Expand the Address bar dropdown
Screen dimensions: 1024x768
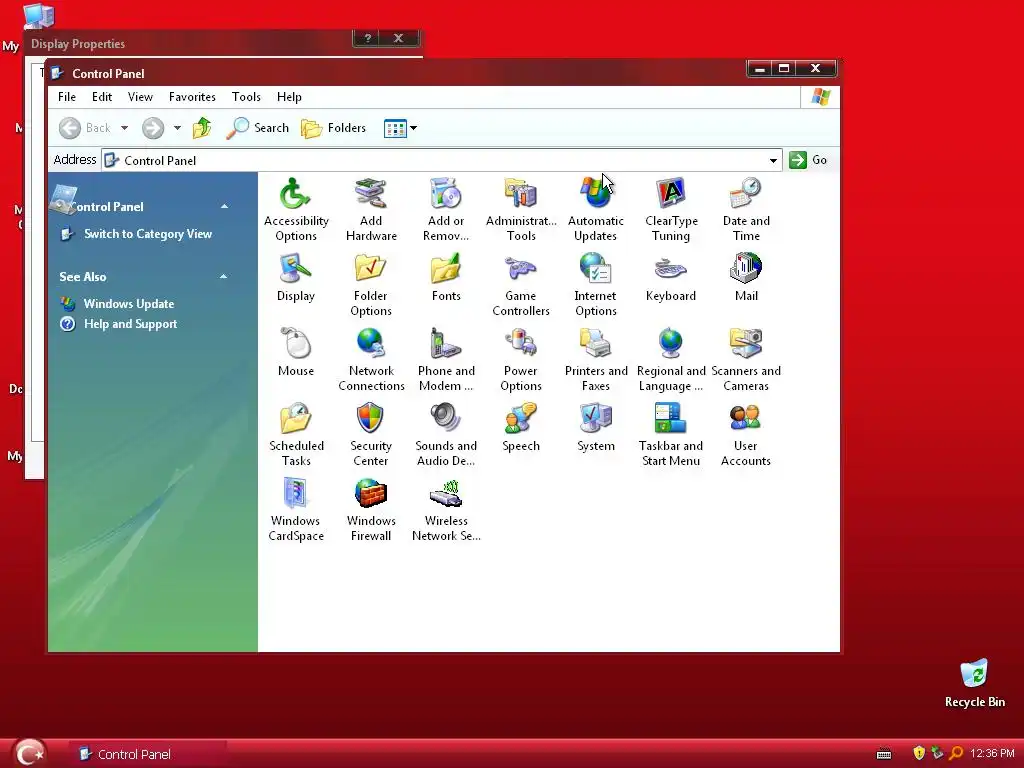pos(773,161)
